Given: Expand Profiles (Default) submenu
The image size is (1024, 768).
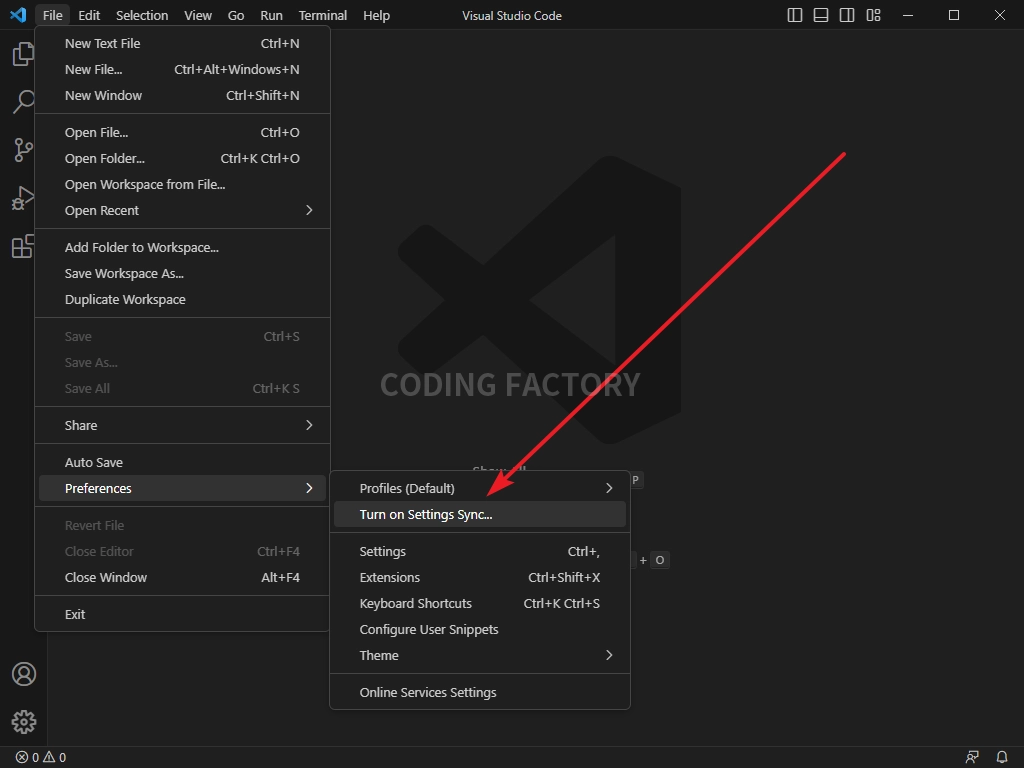Looking at the screenshot, I should click(480, 488).
